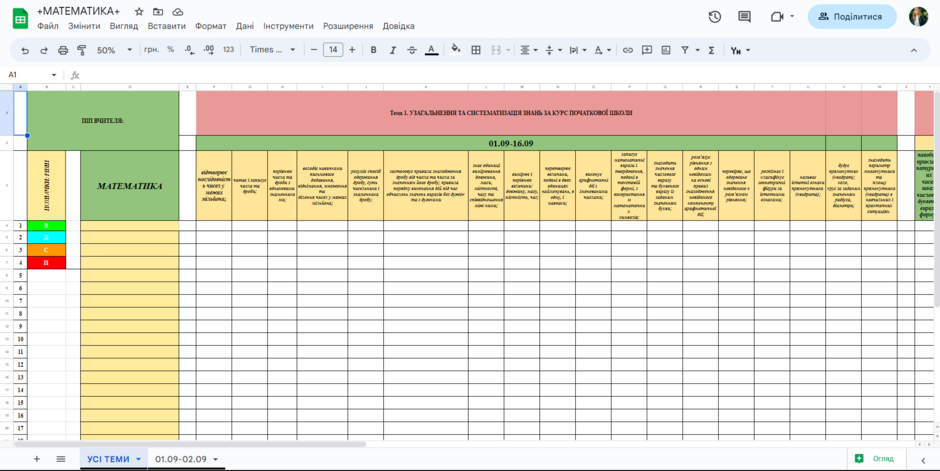Open the fill color picker
Viewport: 940px width, 471px height.
click(x=456, y=50)
